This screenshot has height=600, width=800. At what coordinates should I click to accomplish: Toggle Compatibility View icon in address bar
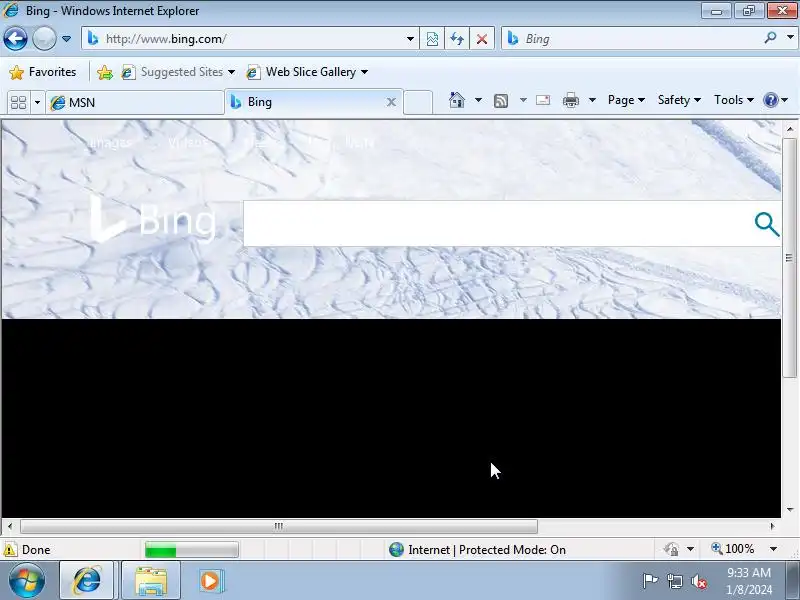pyautogui.click(x=432, y=39)
